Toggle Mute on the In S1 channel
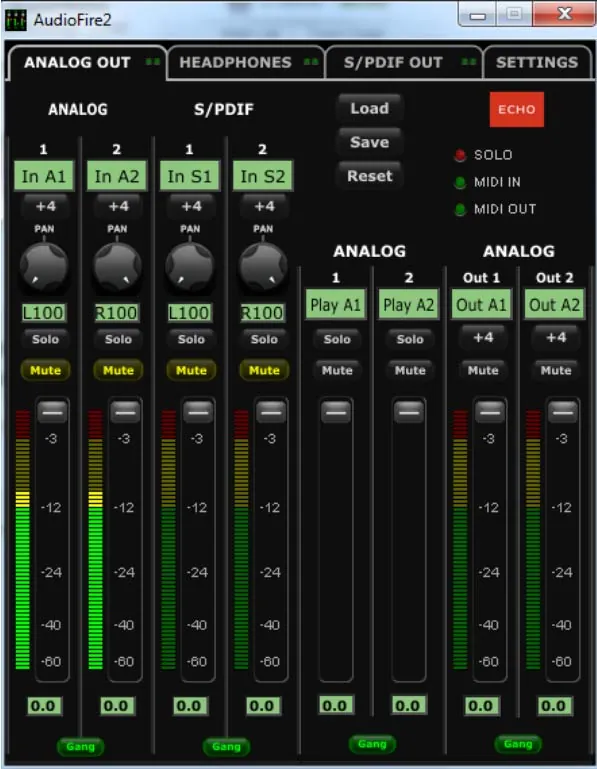Image resolution: width=597 pixels, height=769 pixels. coord(191,370)
